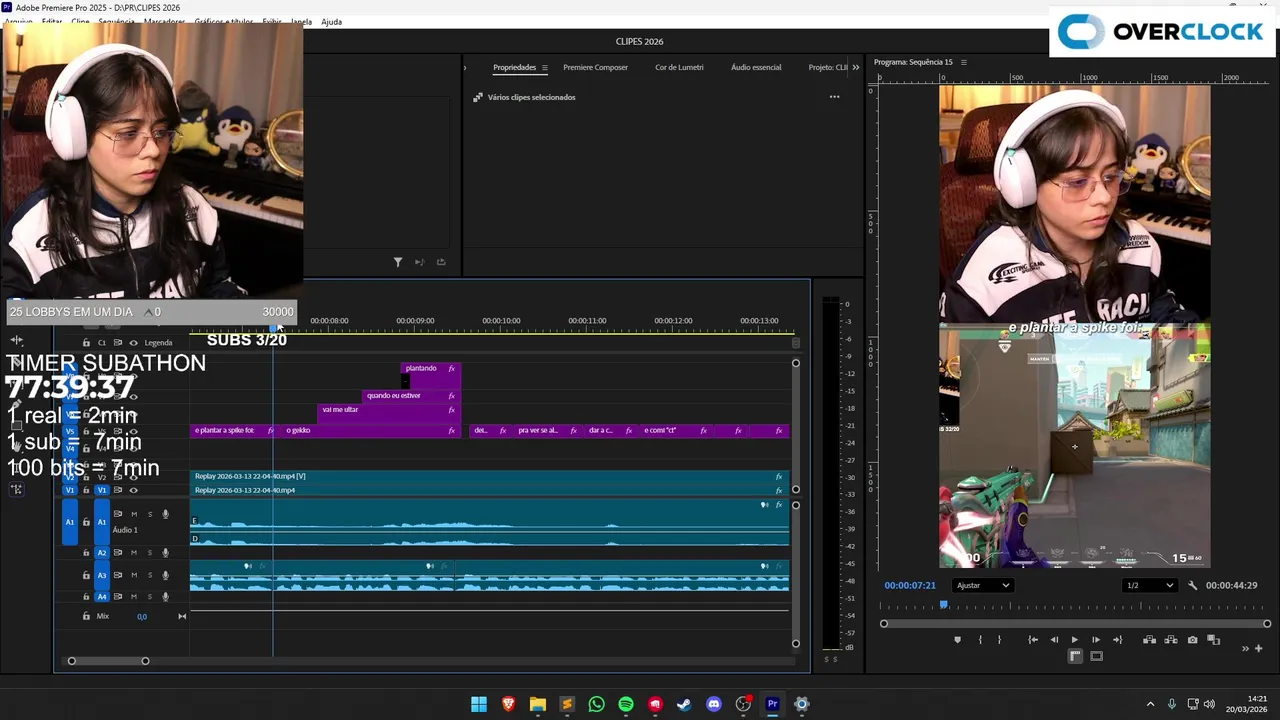Enable voice-over record on A1
This screenshot has width=1280, height=720.
(x=166, y=514)
